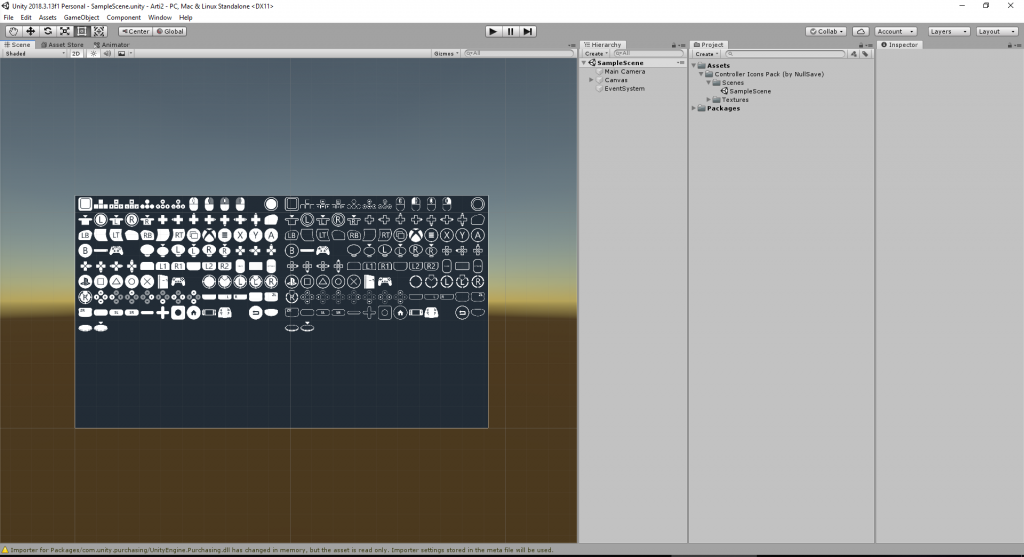
Task: Select the Move tool
Action: [30, 31]
